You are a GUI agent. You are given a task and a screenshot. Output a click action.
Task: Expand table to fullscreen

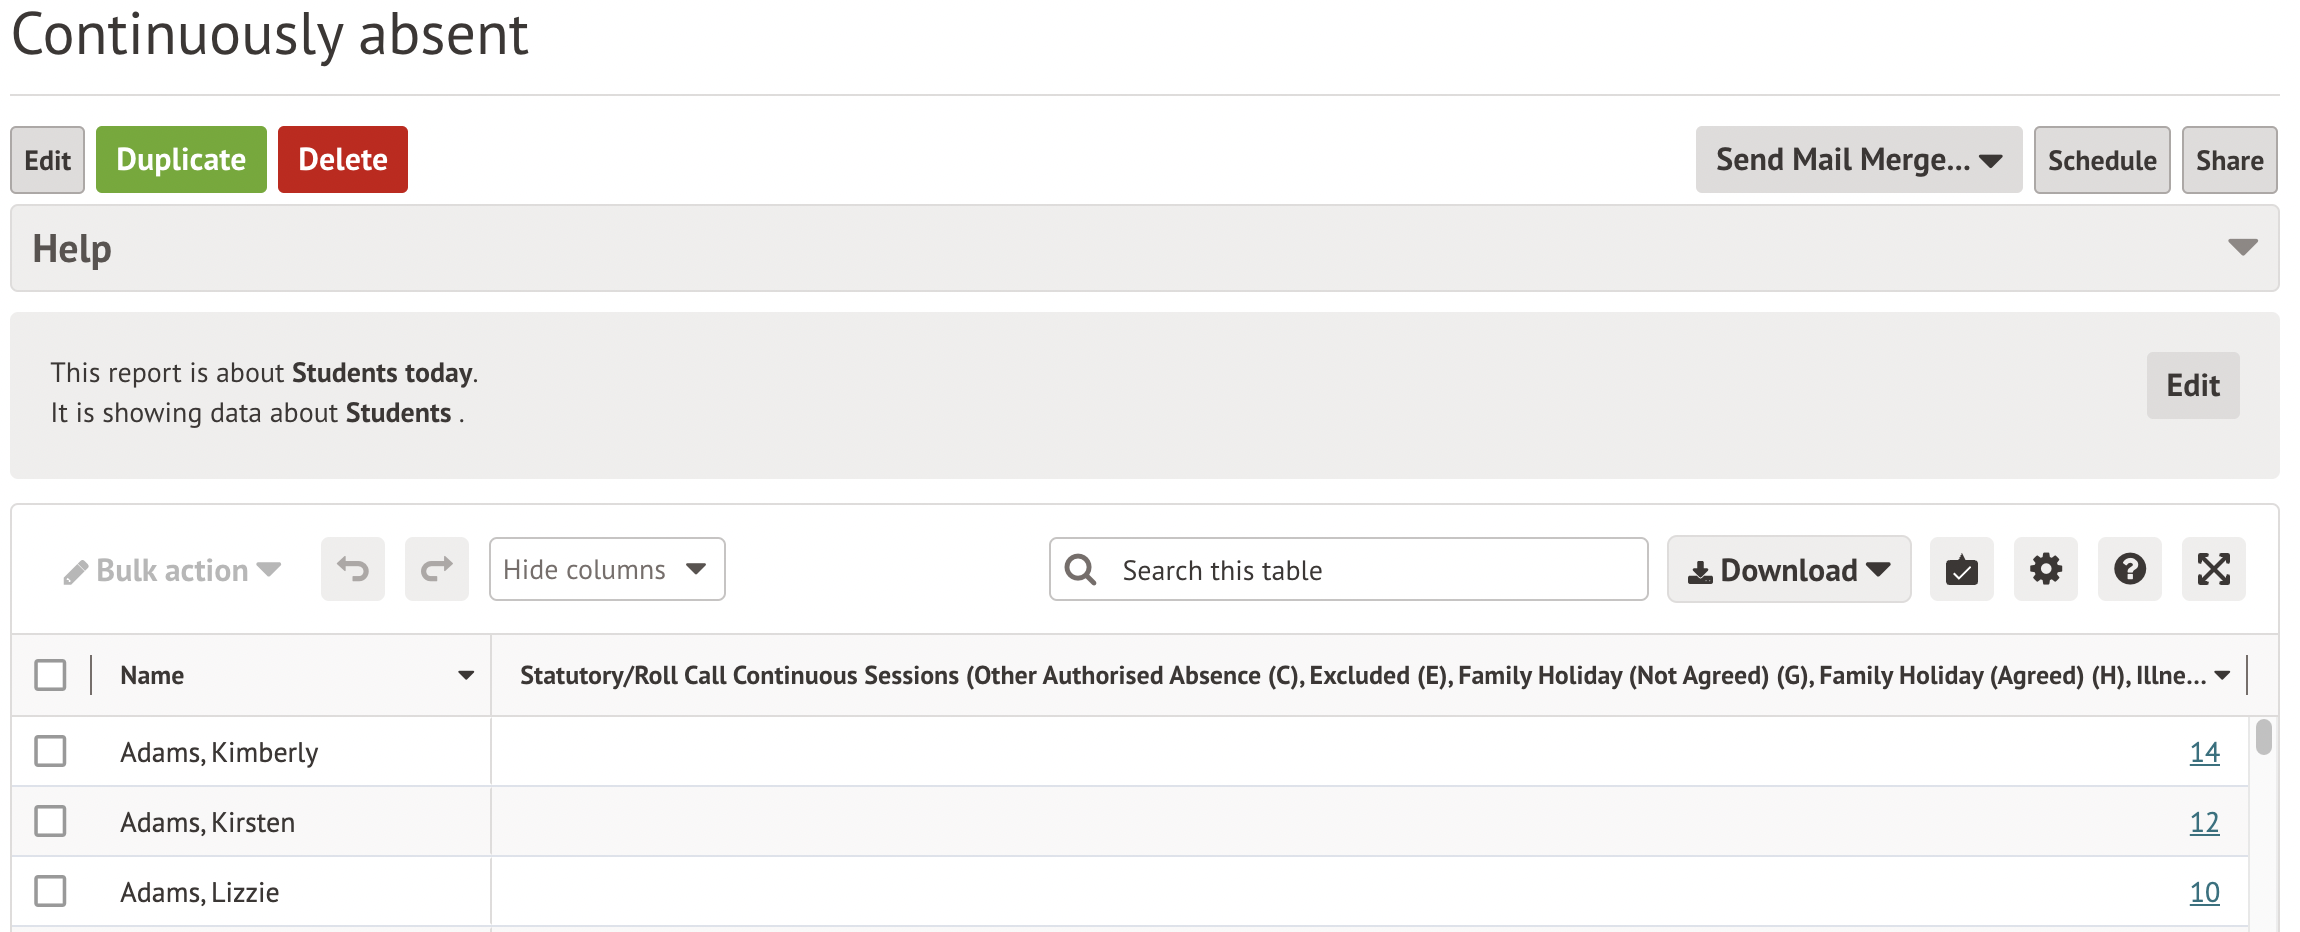pyautogui.click(x=2213, y=569)
